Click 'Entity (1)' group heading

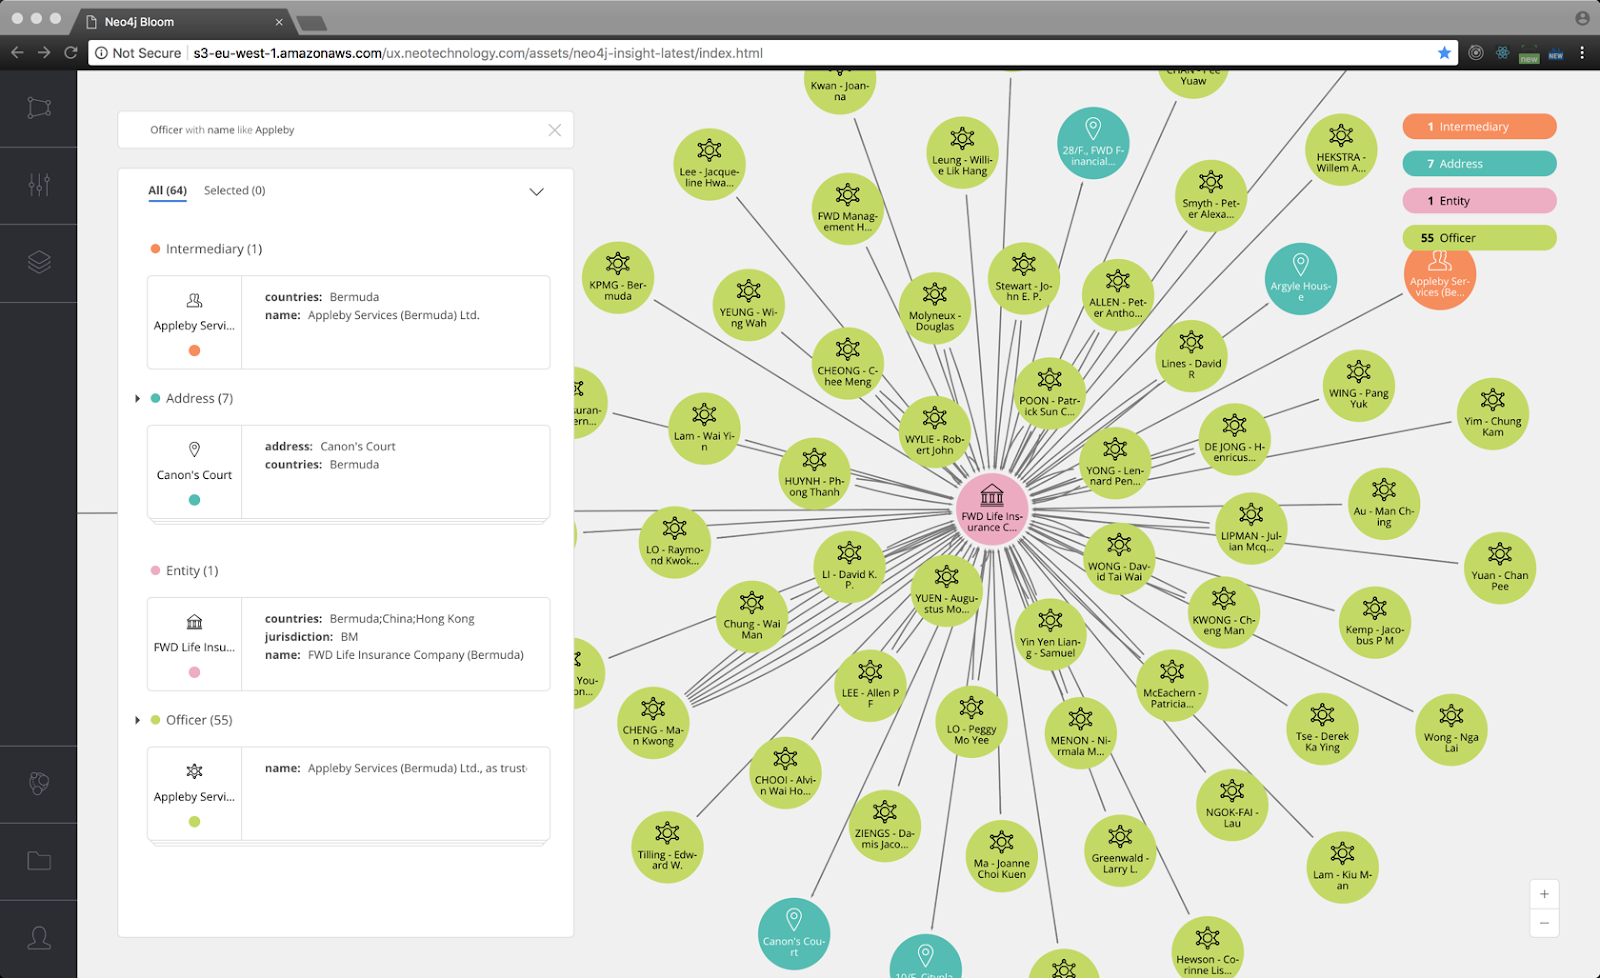click(x=192, y=571)
